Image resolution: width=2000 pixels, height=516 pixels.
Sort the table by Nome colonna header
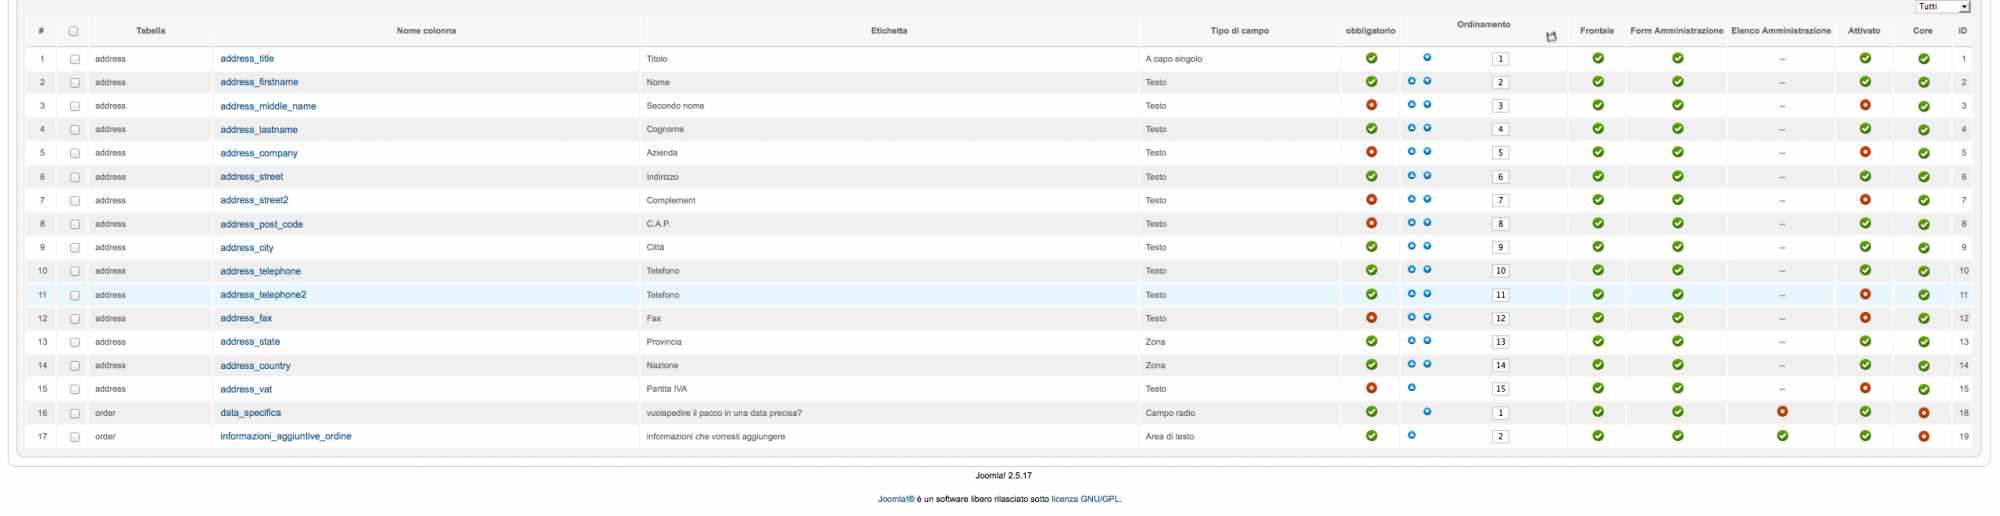pyautogui.click(x=426, y=31)
